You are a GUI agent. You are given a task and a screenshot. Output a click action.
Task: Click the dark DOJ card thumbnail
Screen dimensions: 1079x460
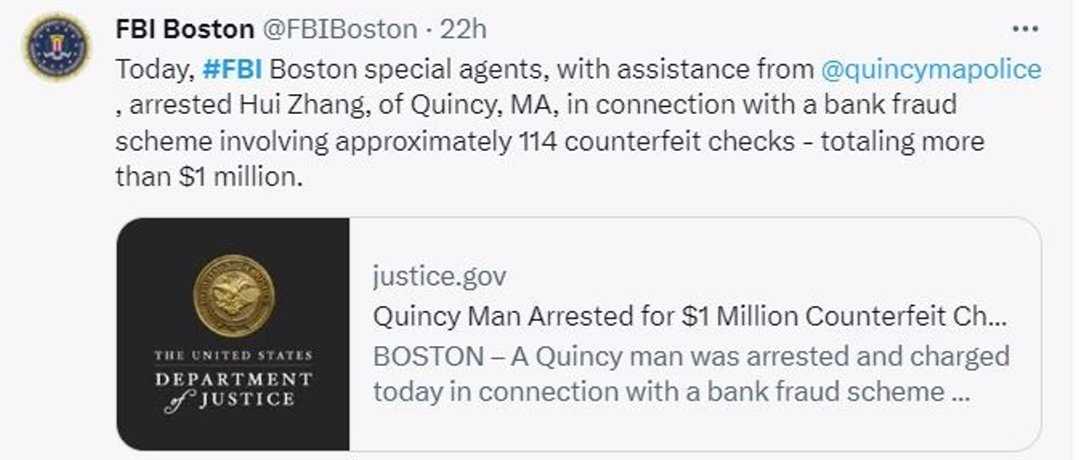pos(233,334)
